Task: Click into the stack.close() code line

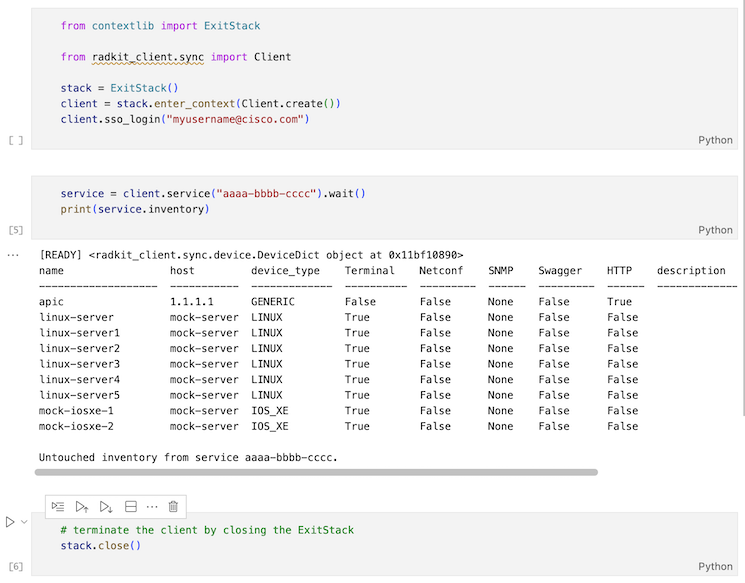Action: 101,545
